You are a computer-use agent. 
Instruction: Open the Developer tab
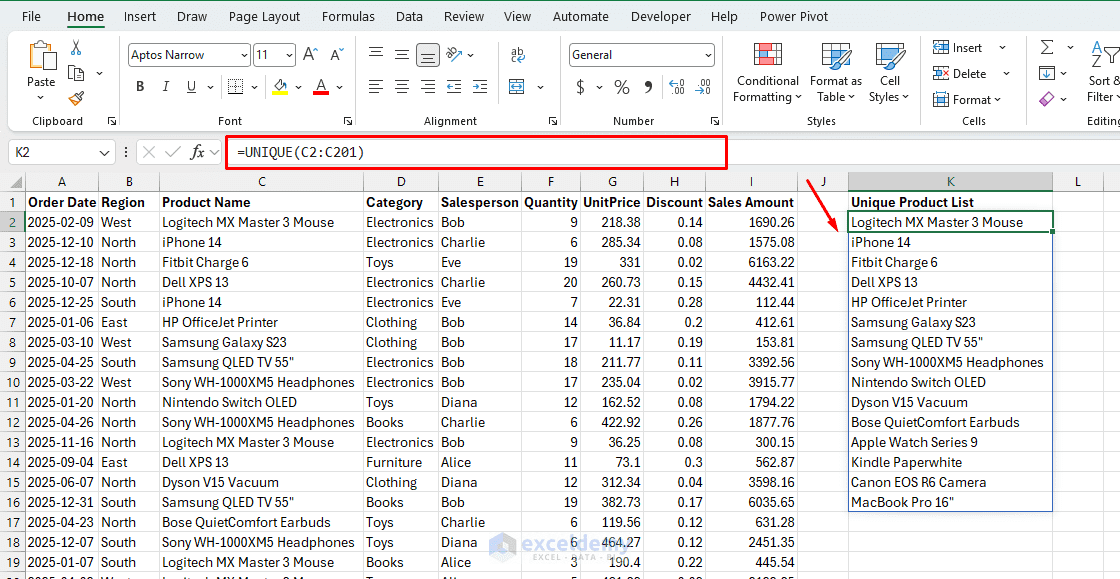coord(661,16)
